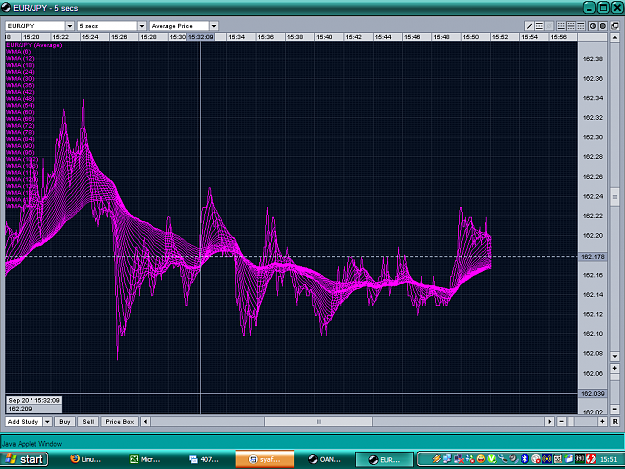Zoom out time axis with minus button
The height and width of the screenshot is (469, 625).
click(562, 422)
